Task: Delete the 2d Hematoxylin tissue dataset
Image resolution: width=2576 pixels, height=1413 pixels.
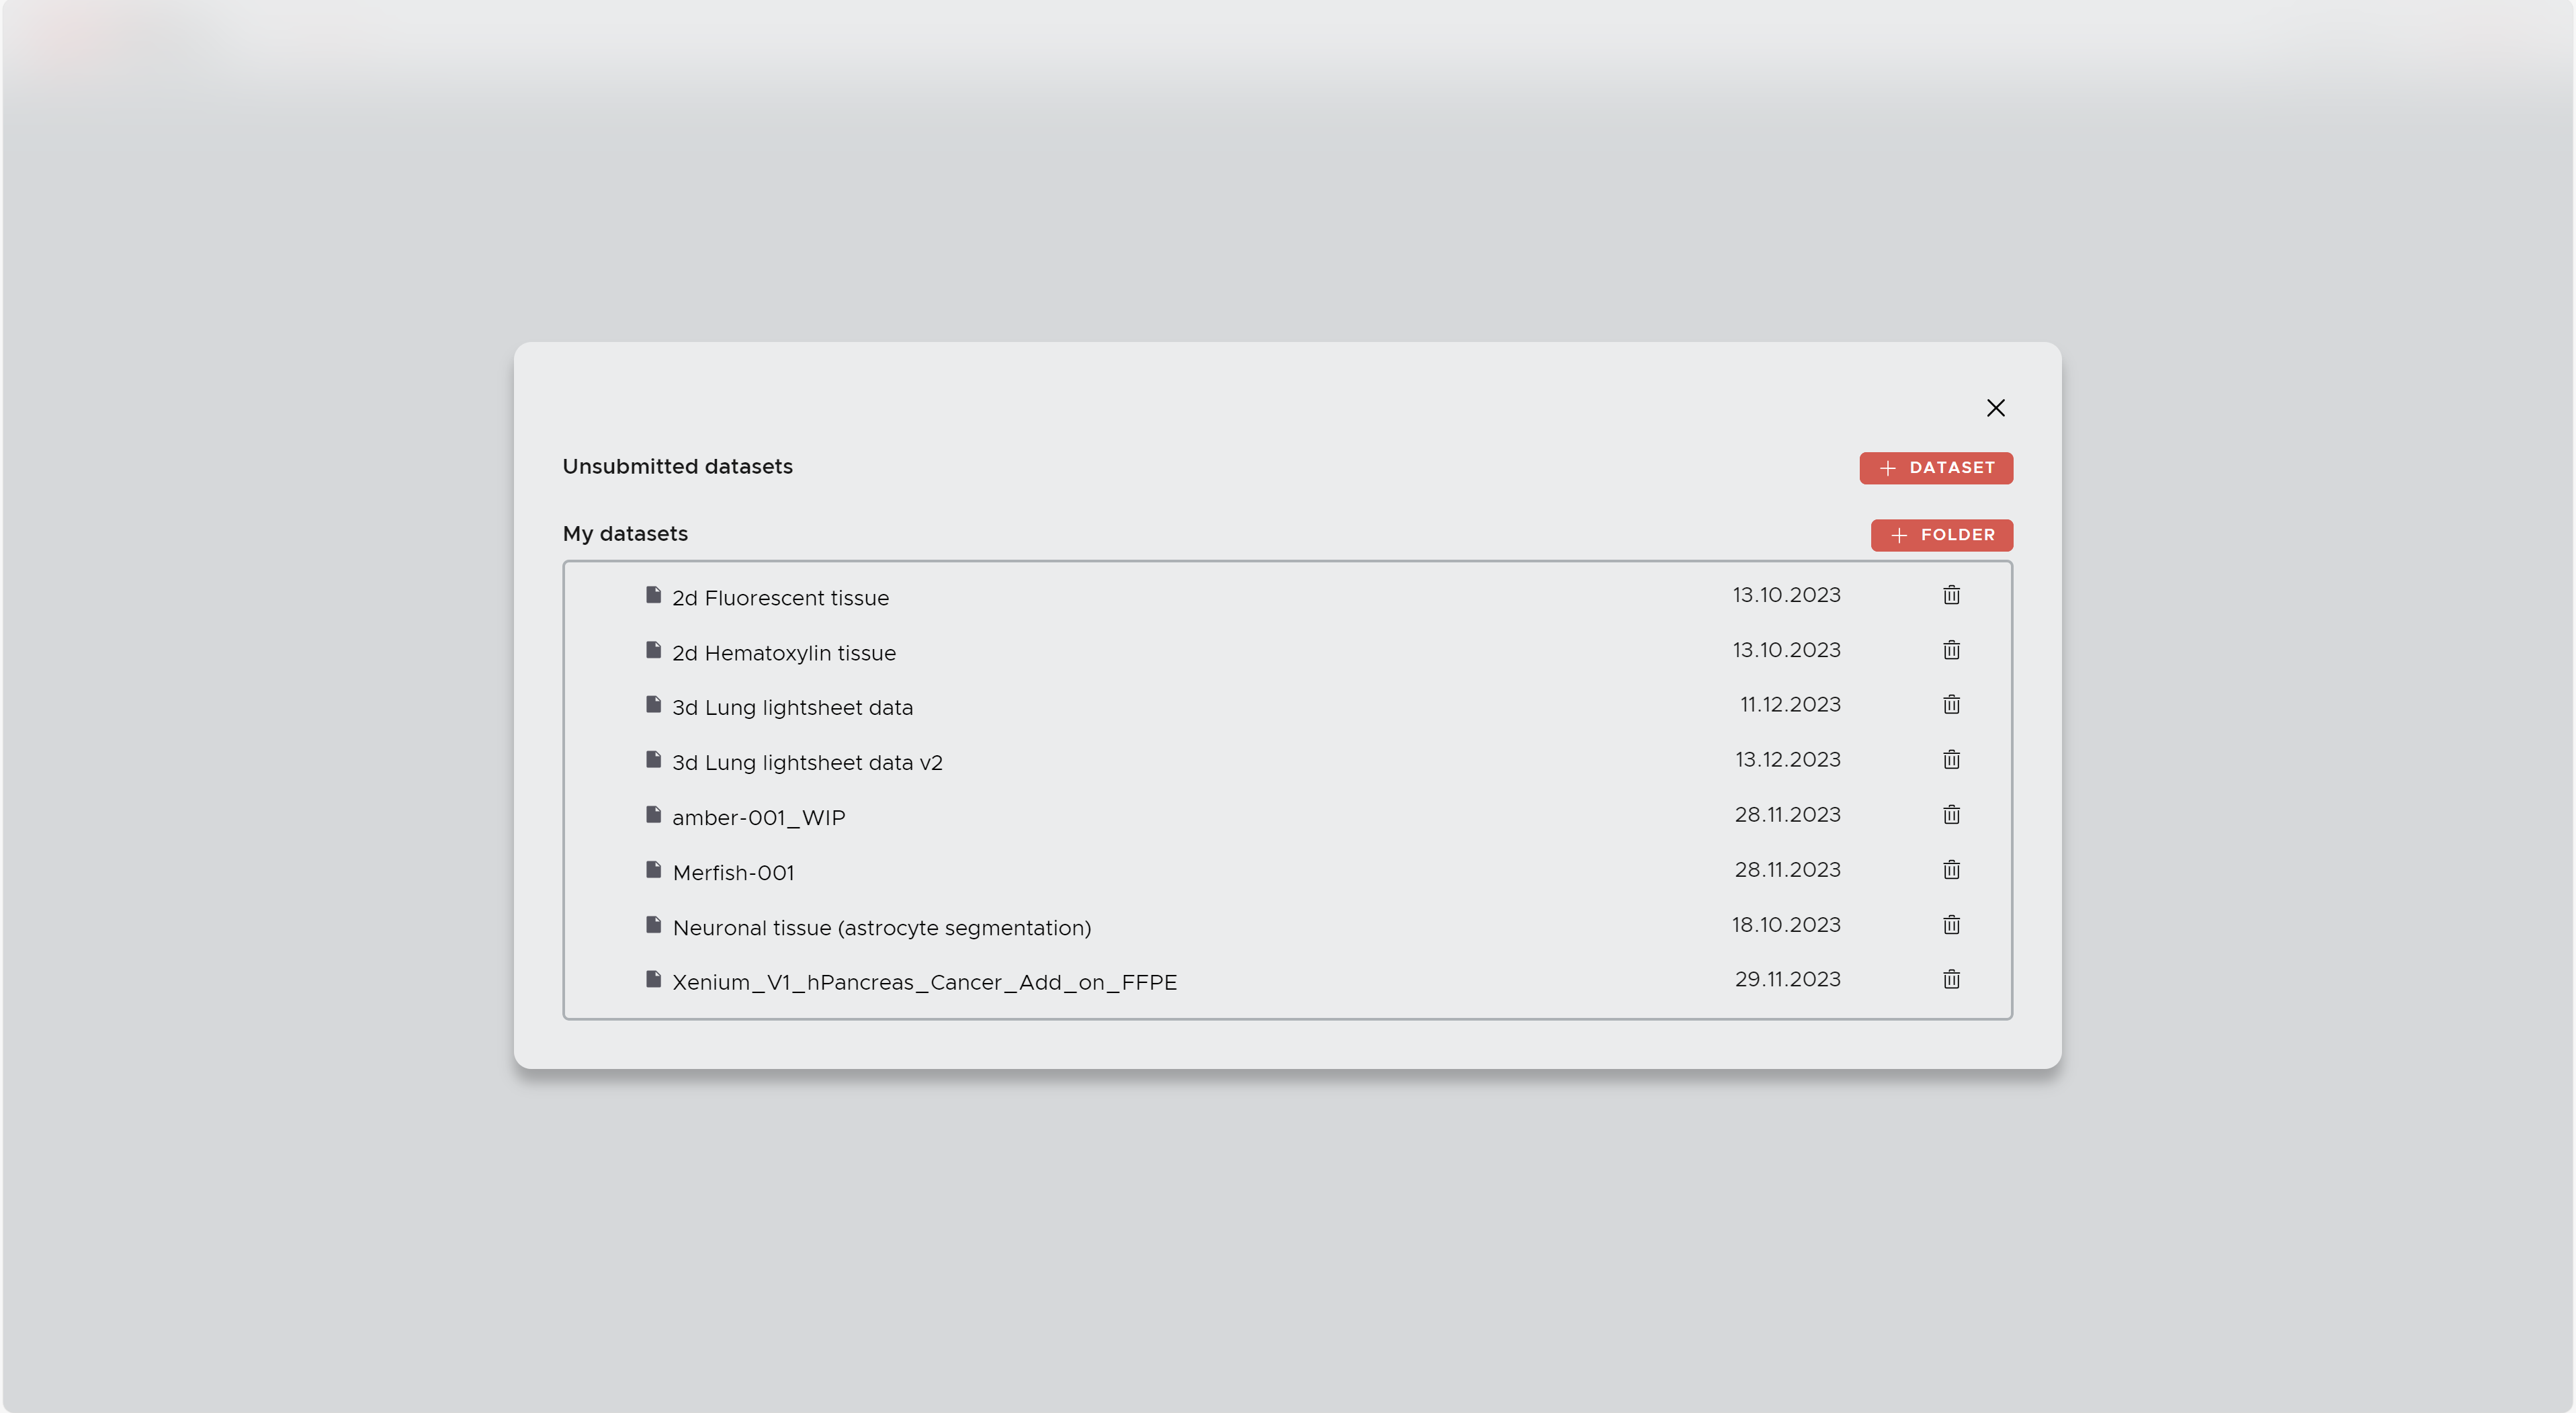Action: pos(1951,649)
